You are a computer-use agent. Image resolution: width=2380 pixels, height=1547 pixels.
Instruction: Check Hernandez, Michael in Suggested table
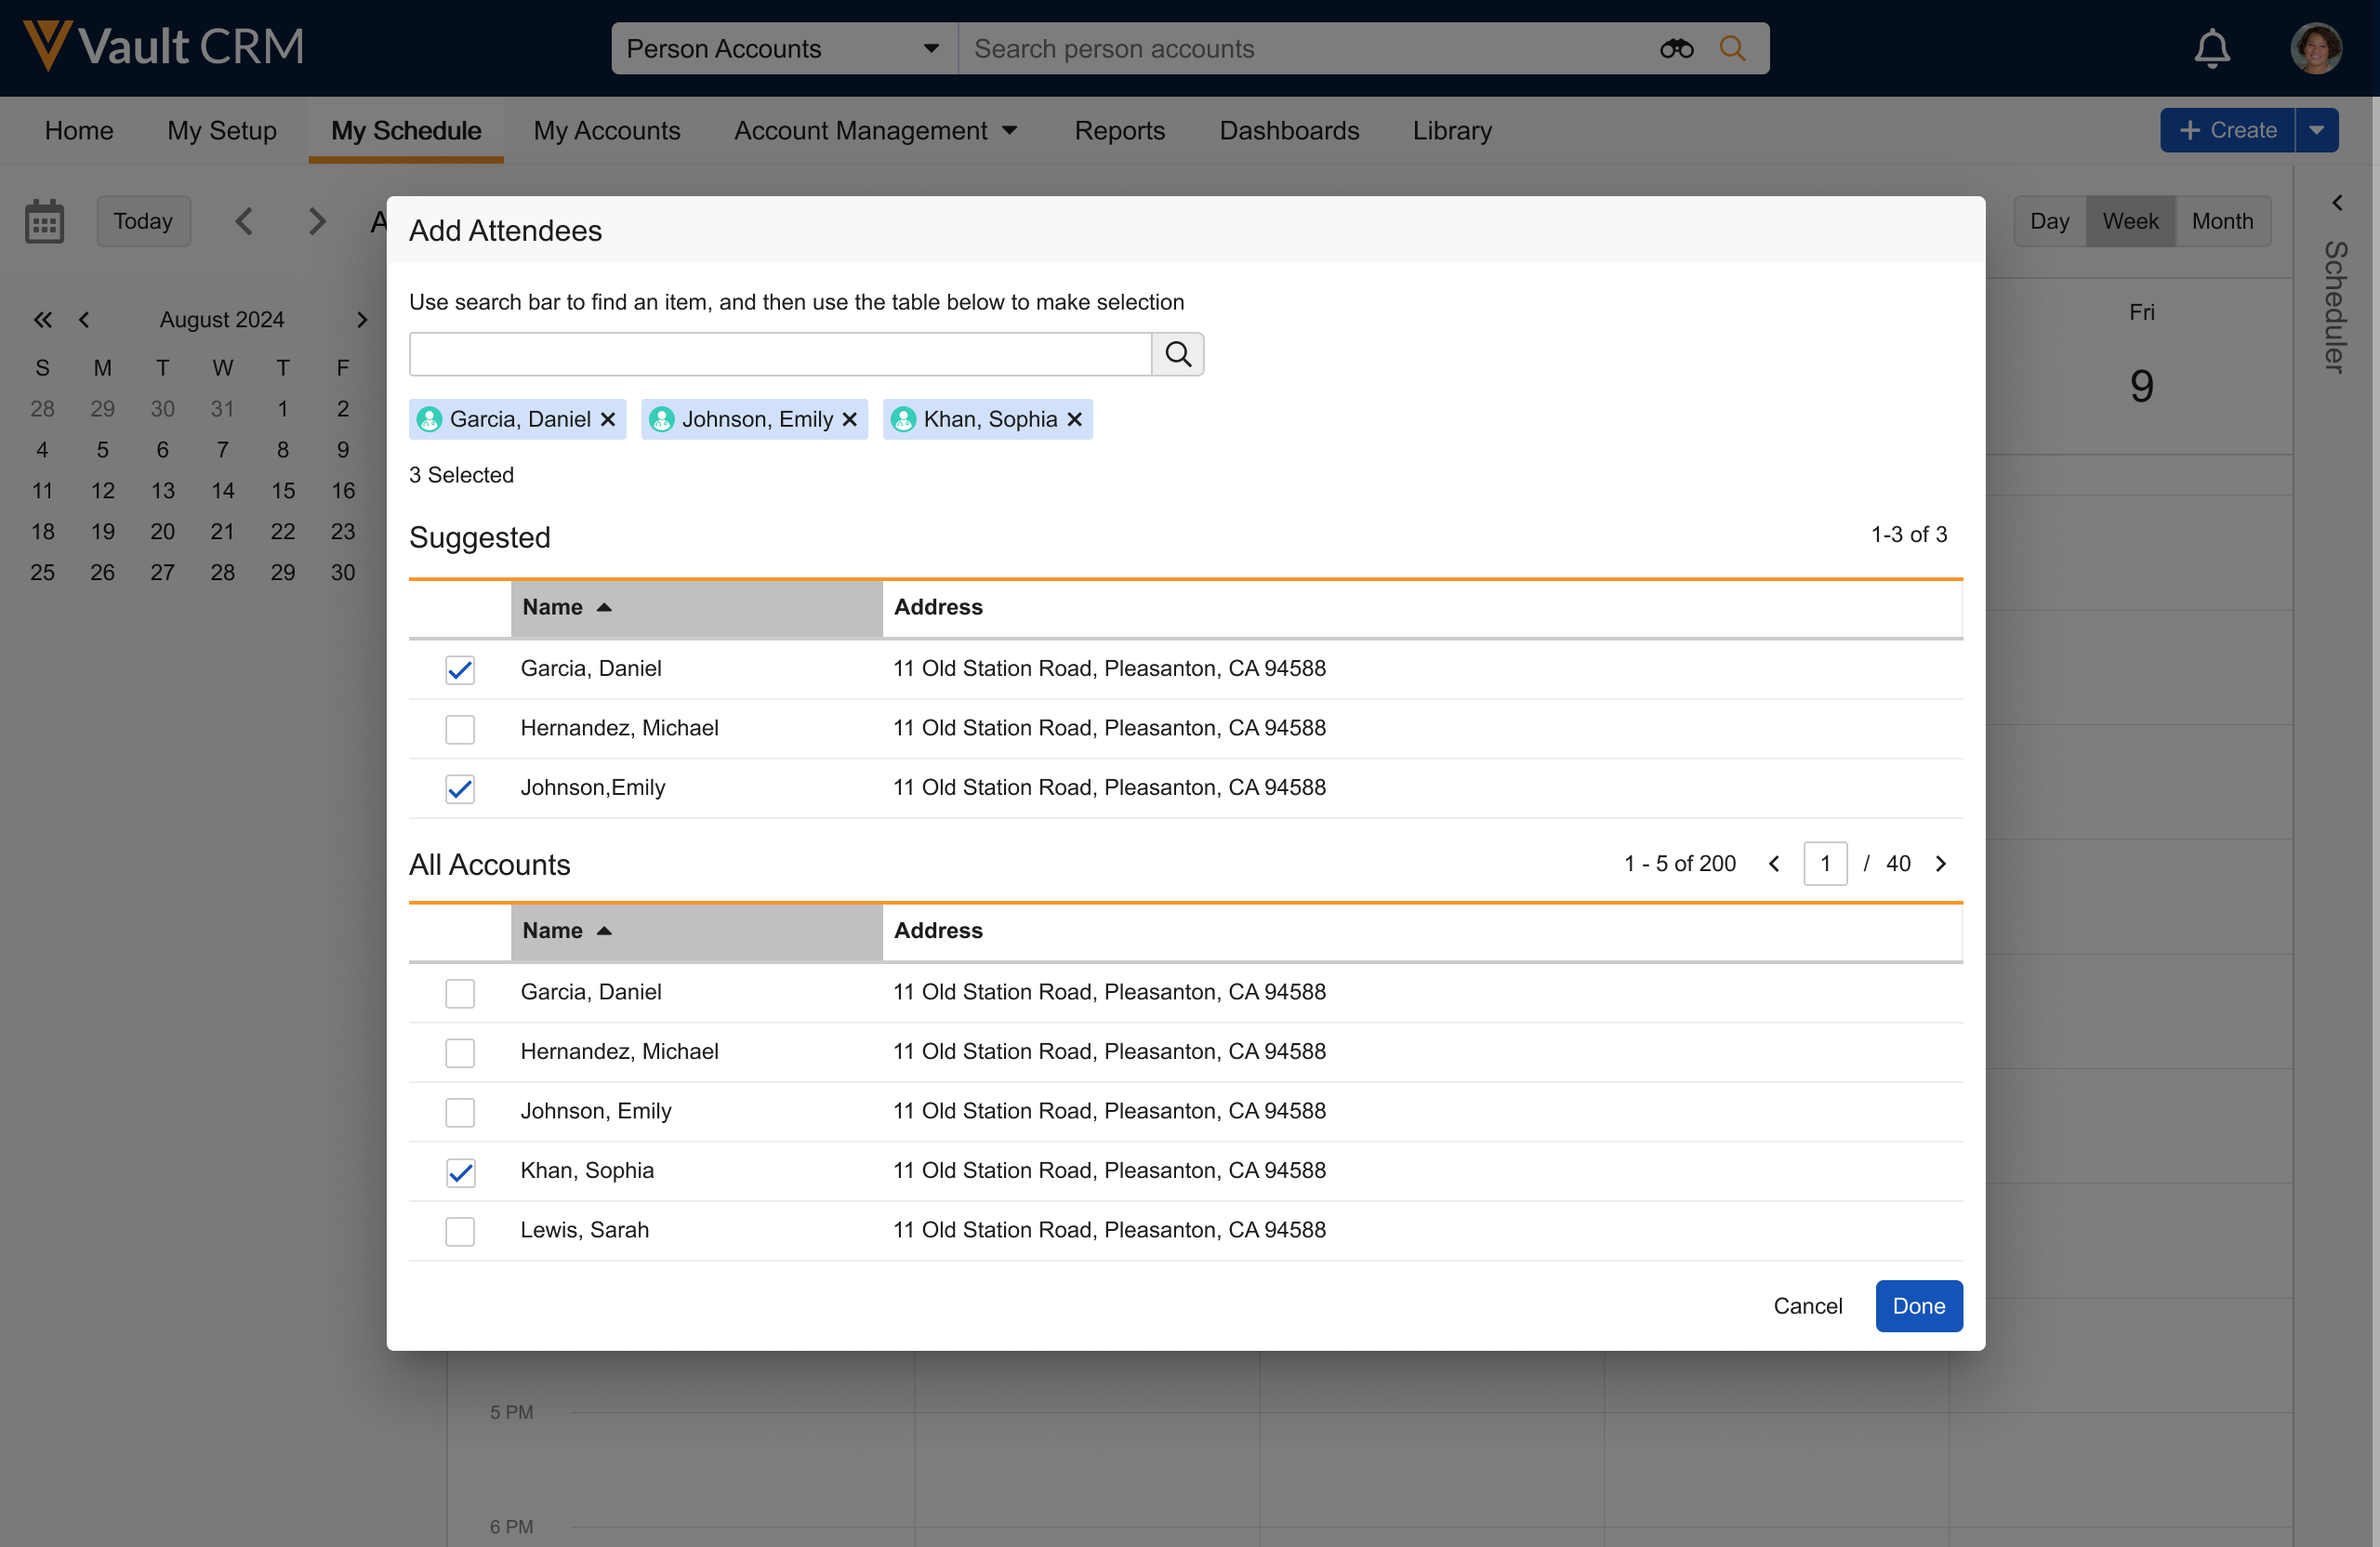tap(460, 729)
